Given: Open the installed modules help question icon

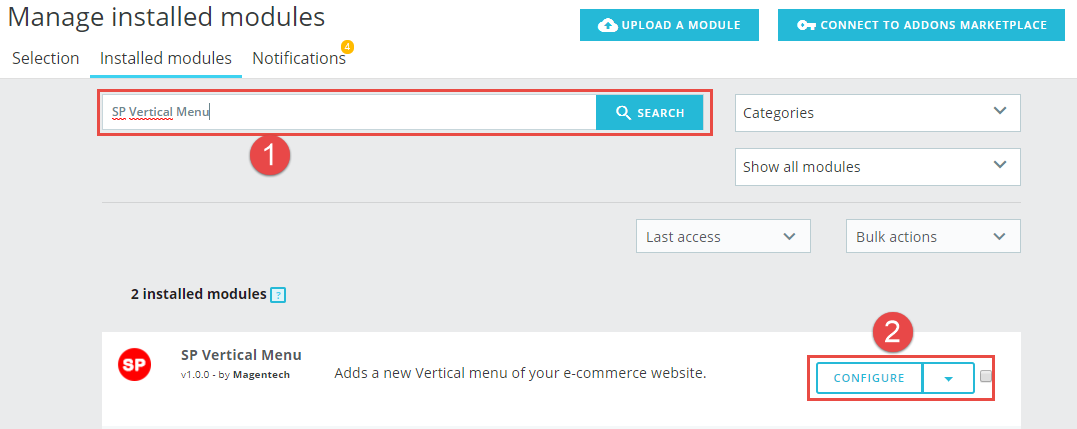Looking at the screenshot, I should point(277,295).
